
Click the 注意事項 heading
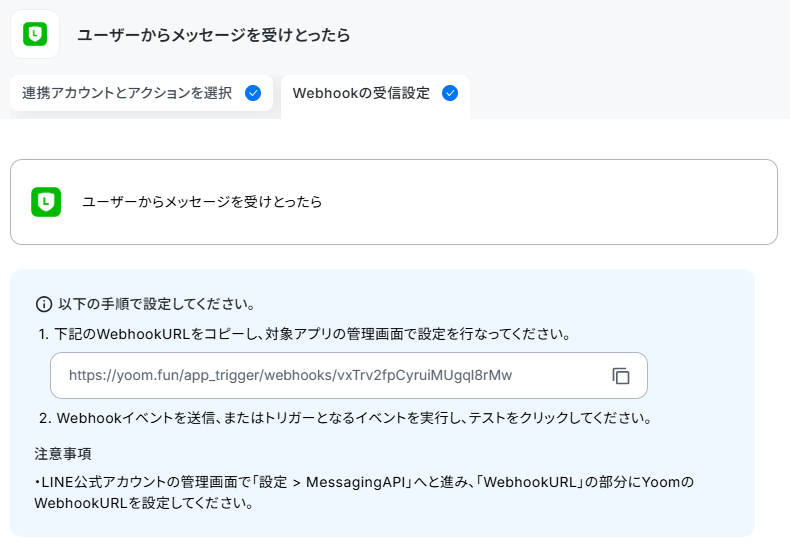point(63,454)
